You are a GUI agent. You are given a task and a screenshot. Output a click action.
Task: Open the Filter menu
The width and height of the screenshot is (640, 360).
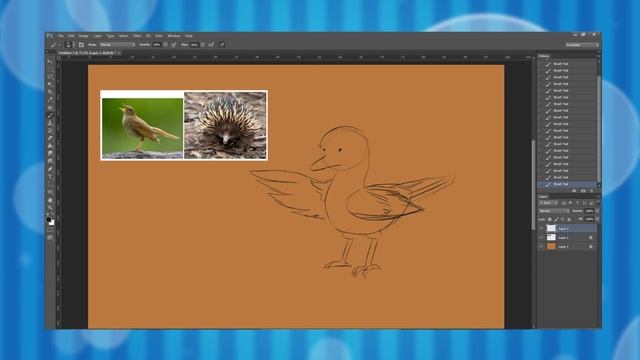(x=137, y=36)
